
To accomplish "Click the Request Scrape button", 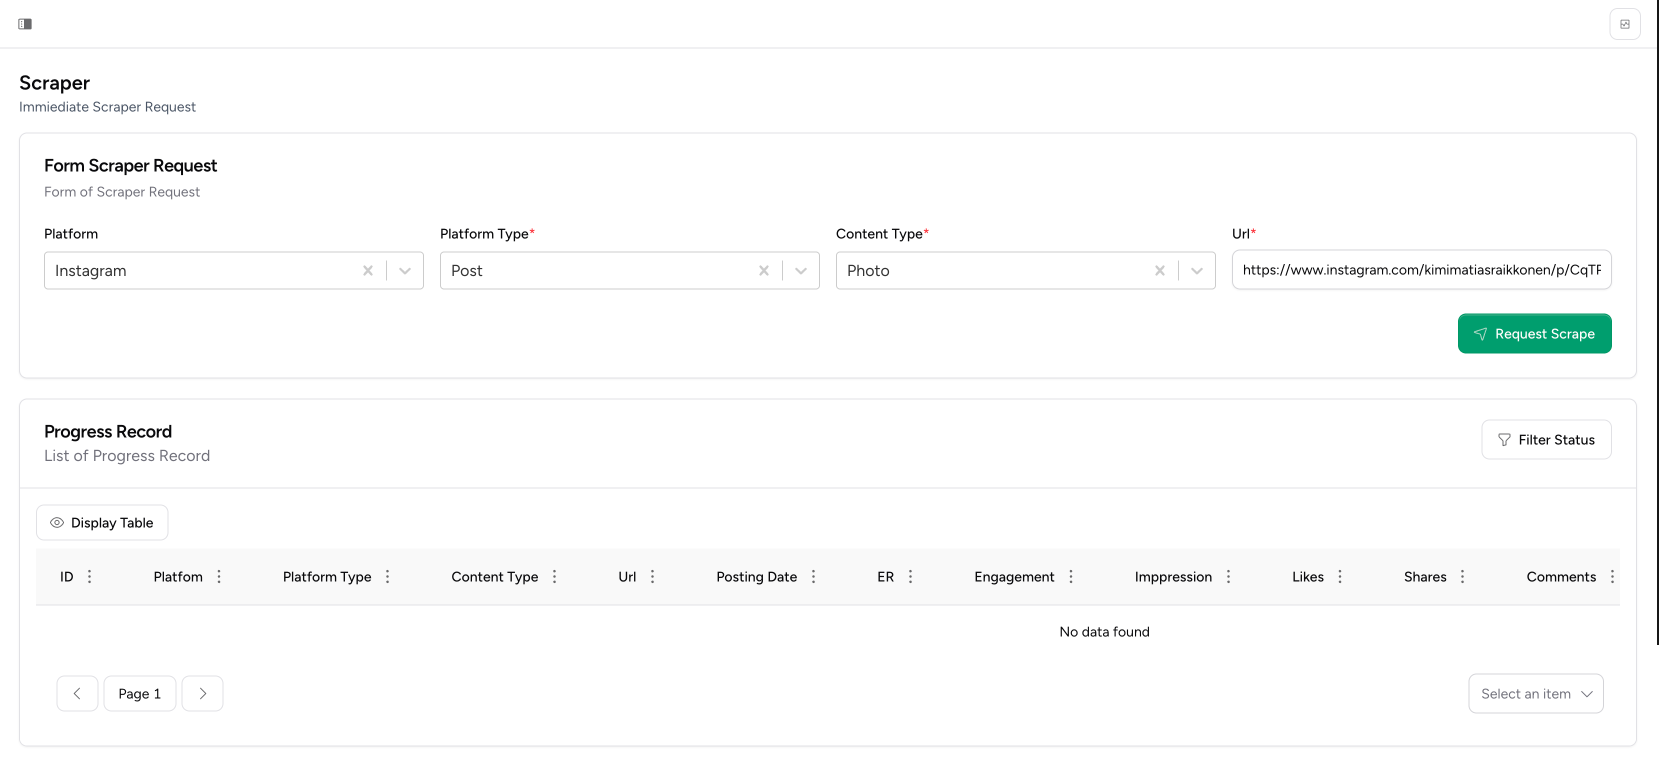I will click(x=1534, y=334).
